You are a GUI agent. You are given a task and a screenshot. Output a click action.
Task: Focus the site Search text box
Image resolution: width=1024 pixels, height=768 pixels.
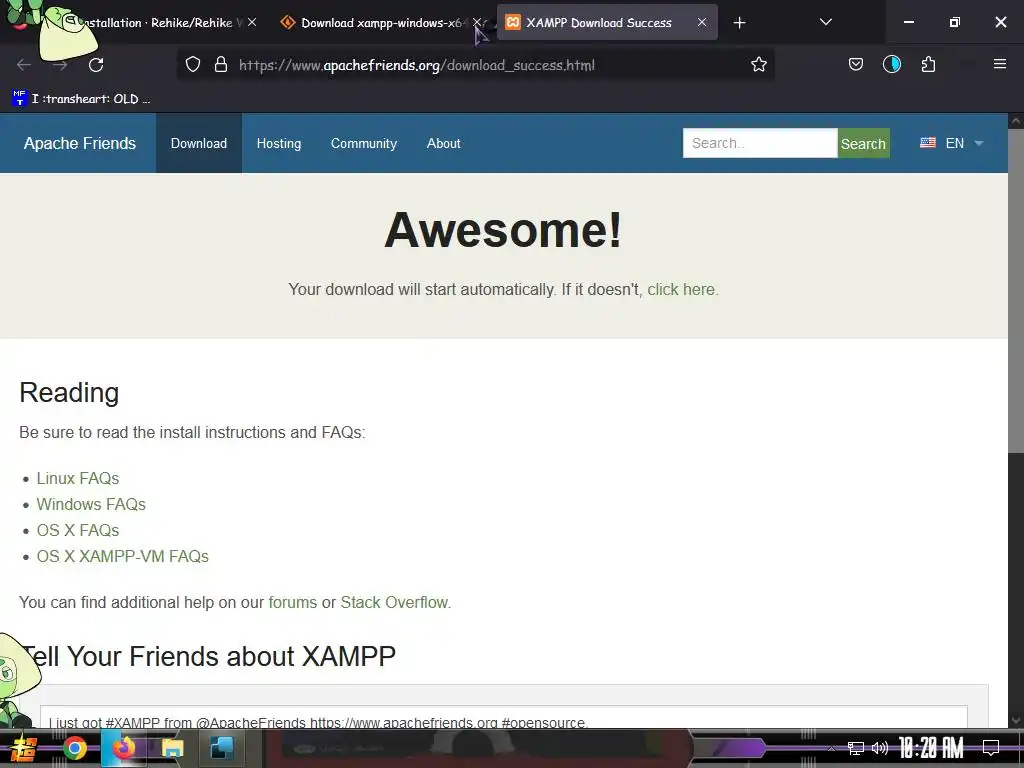(760, 143)
